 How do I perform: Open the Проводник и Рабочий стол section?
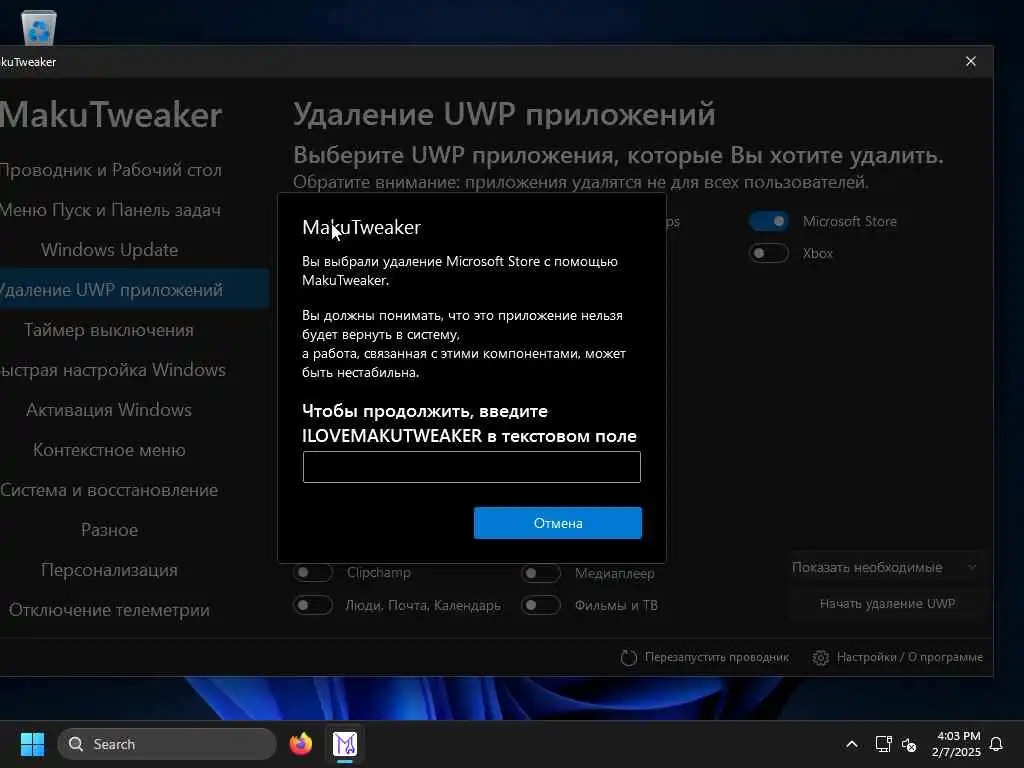(110, 170)
